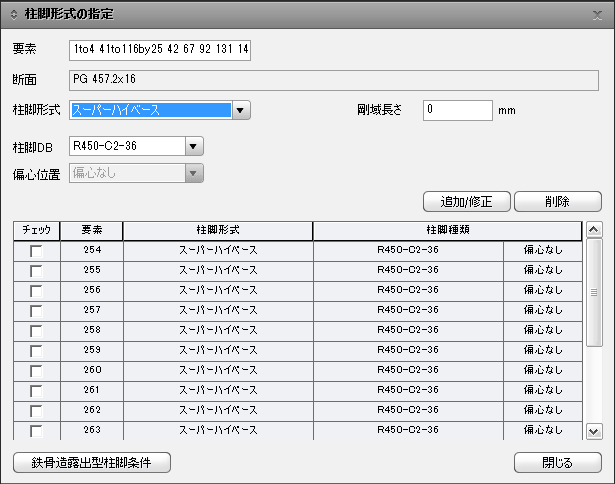The image size is (615, 484).
Task: Click the 断面 field PG 457.2x16
Action: point(334,80)
